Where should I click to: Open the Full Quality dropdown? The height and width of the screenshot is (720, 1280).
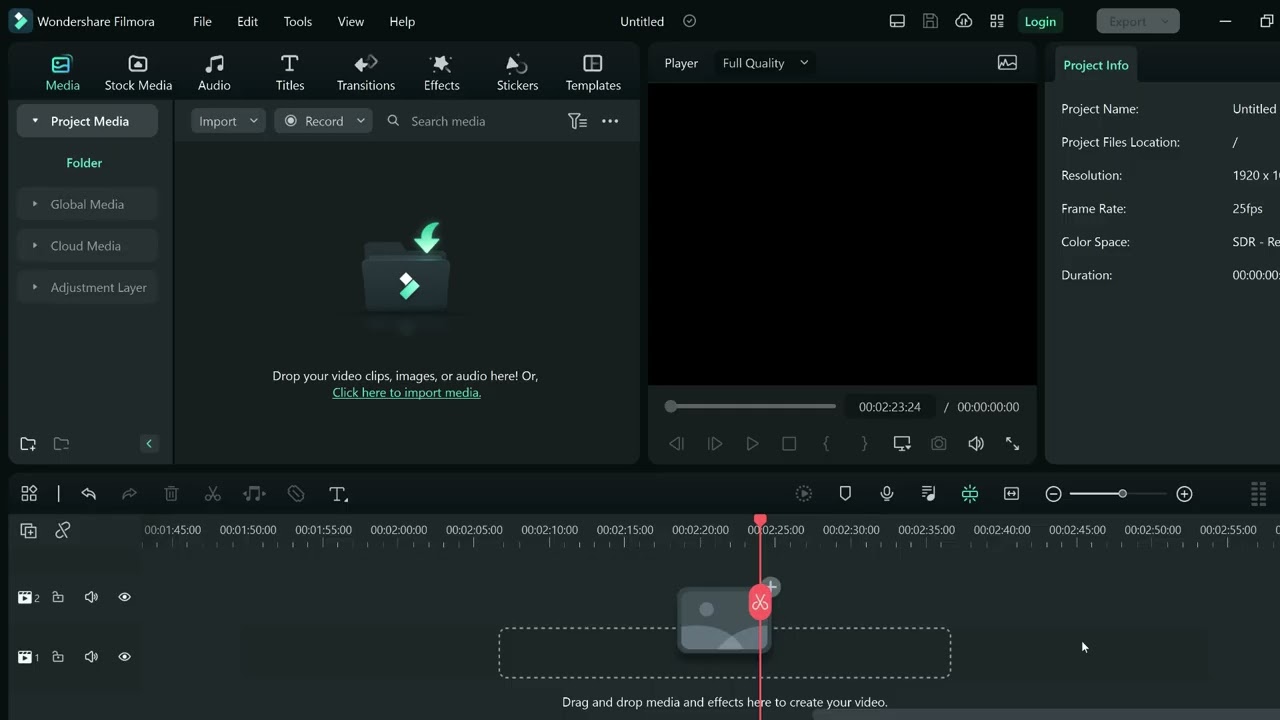pos(765,63)
